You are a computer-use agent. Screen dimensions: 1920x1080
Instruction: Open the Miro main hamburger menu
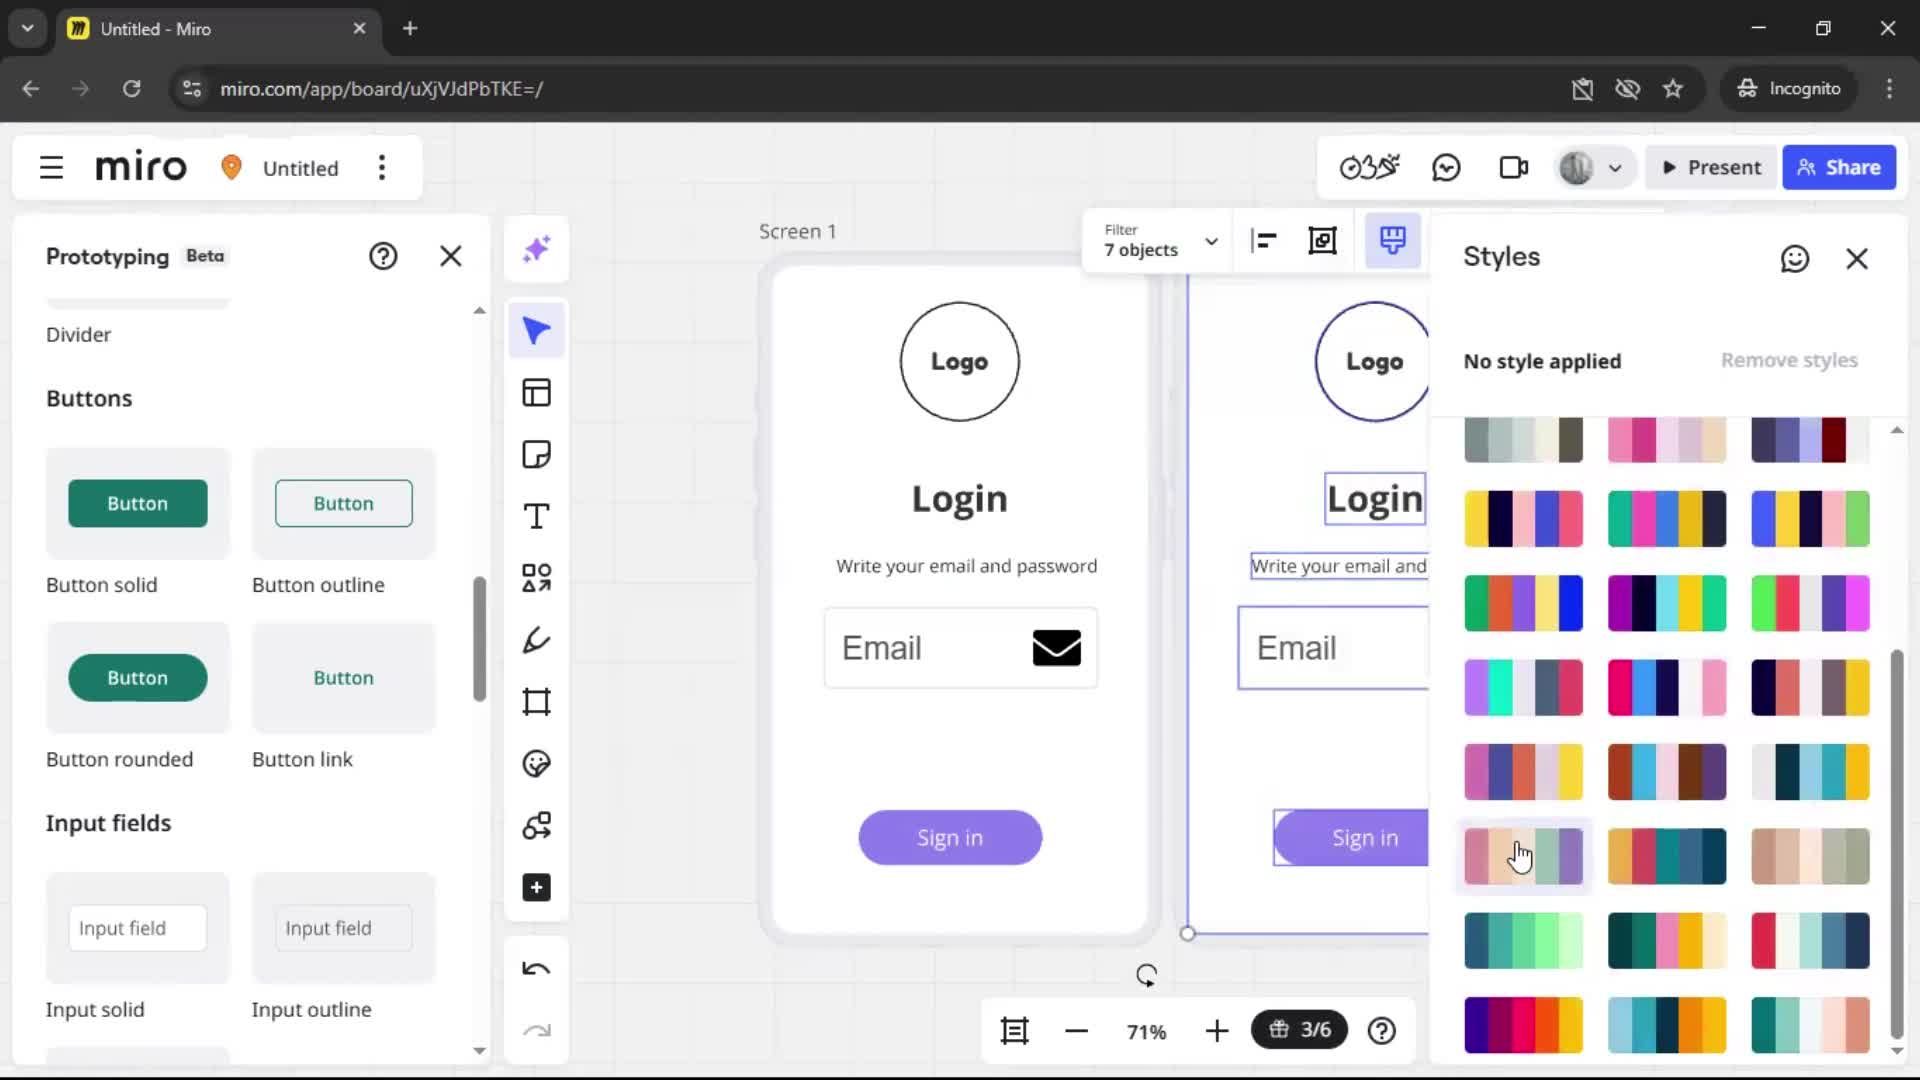tap(51, 168)
